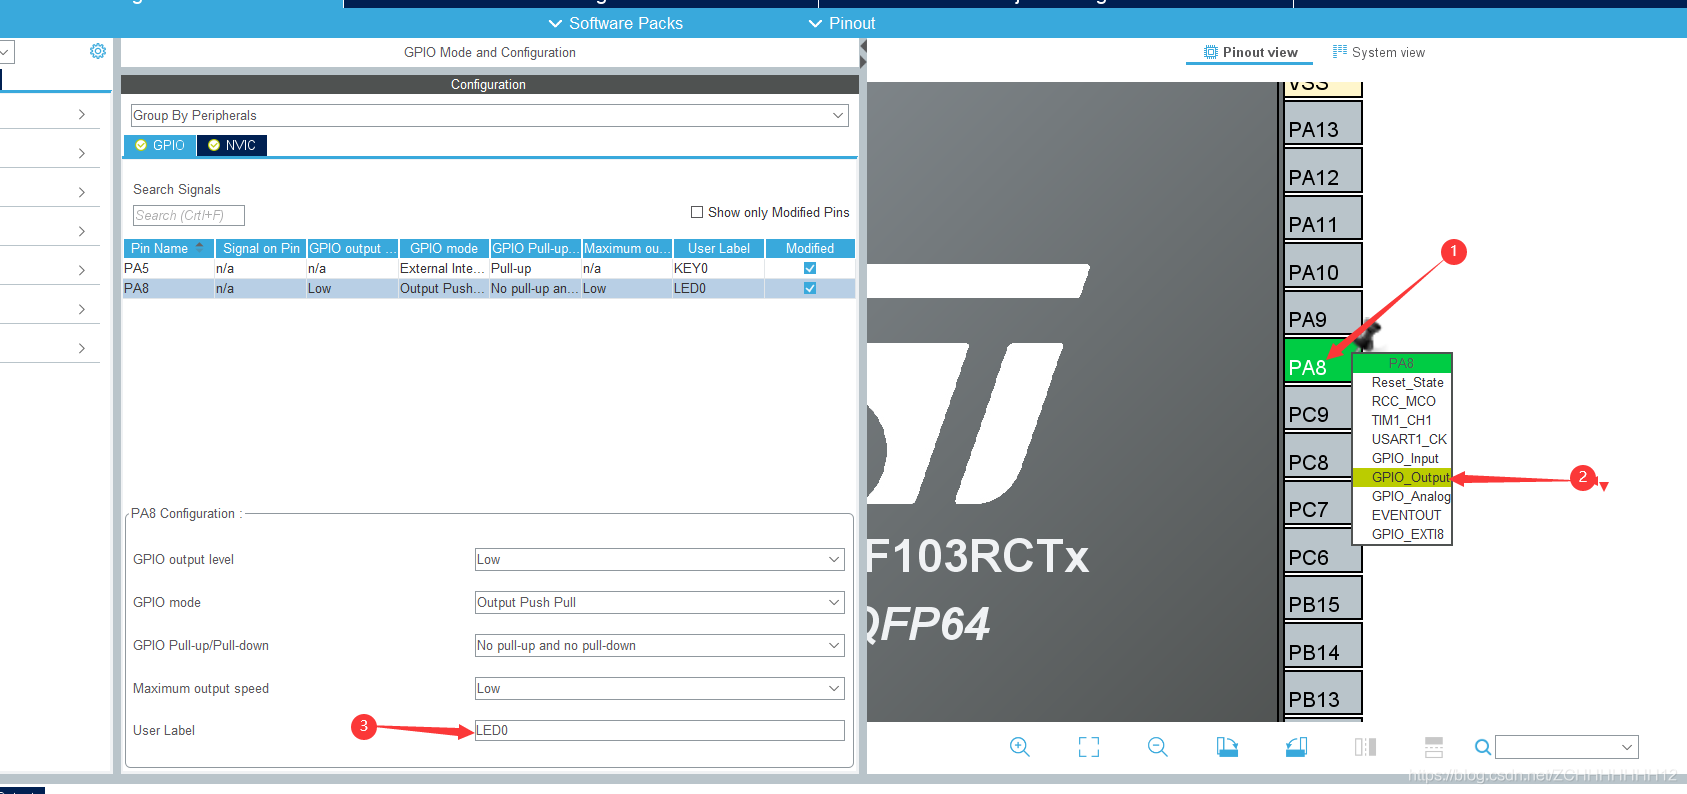This screenshot has height=794, width=1687.
Task: Sort table by Pin Name column
Action: pyautogui.click(x=168, y=248)
